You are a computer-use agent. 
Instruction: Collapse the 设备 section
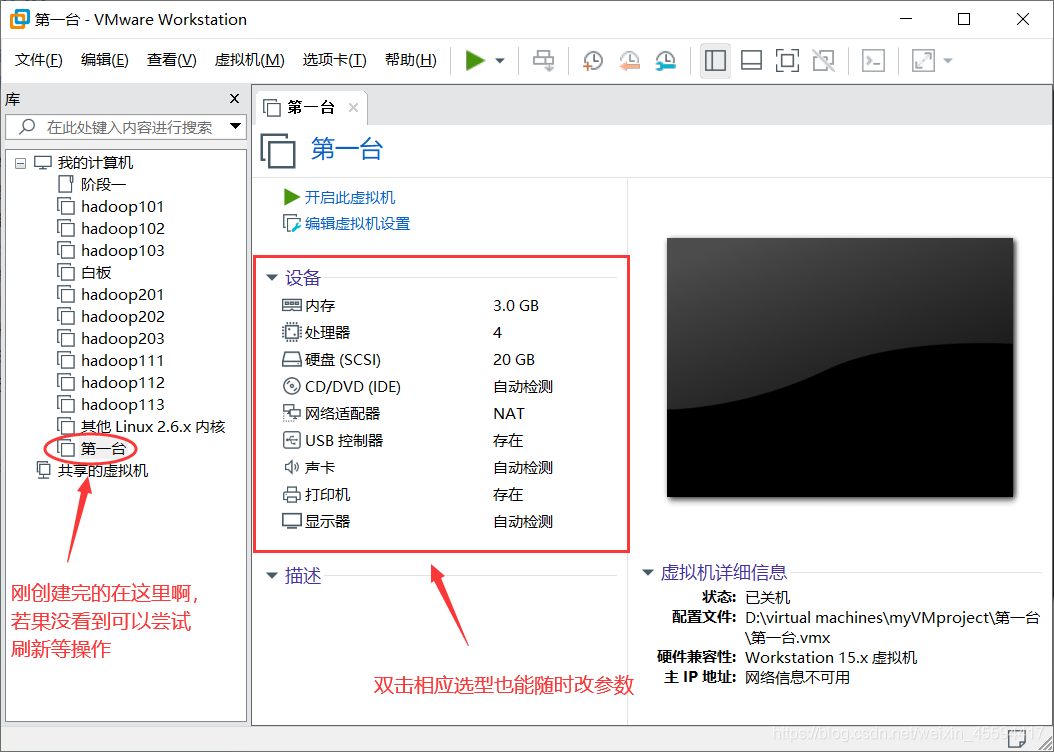[x=272, y=277]
